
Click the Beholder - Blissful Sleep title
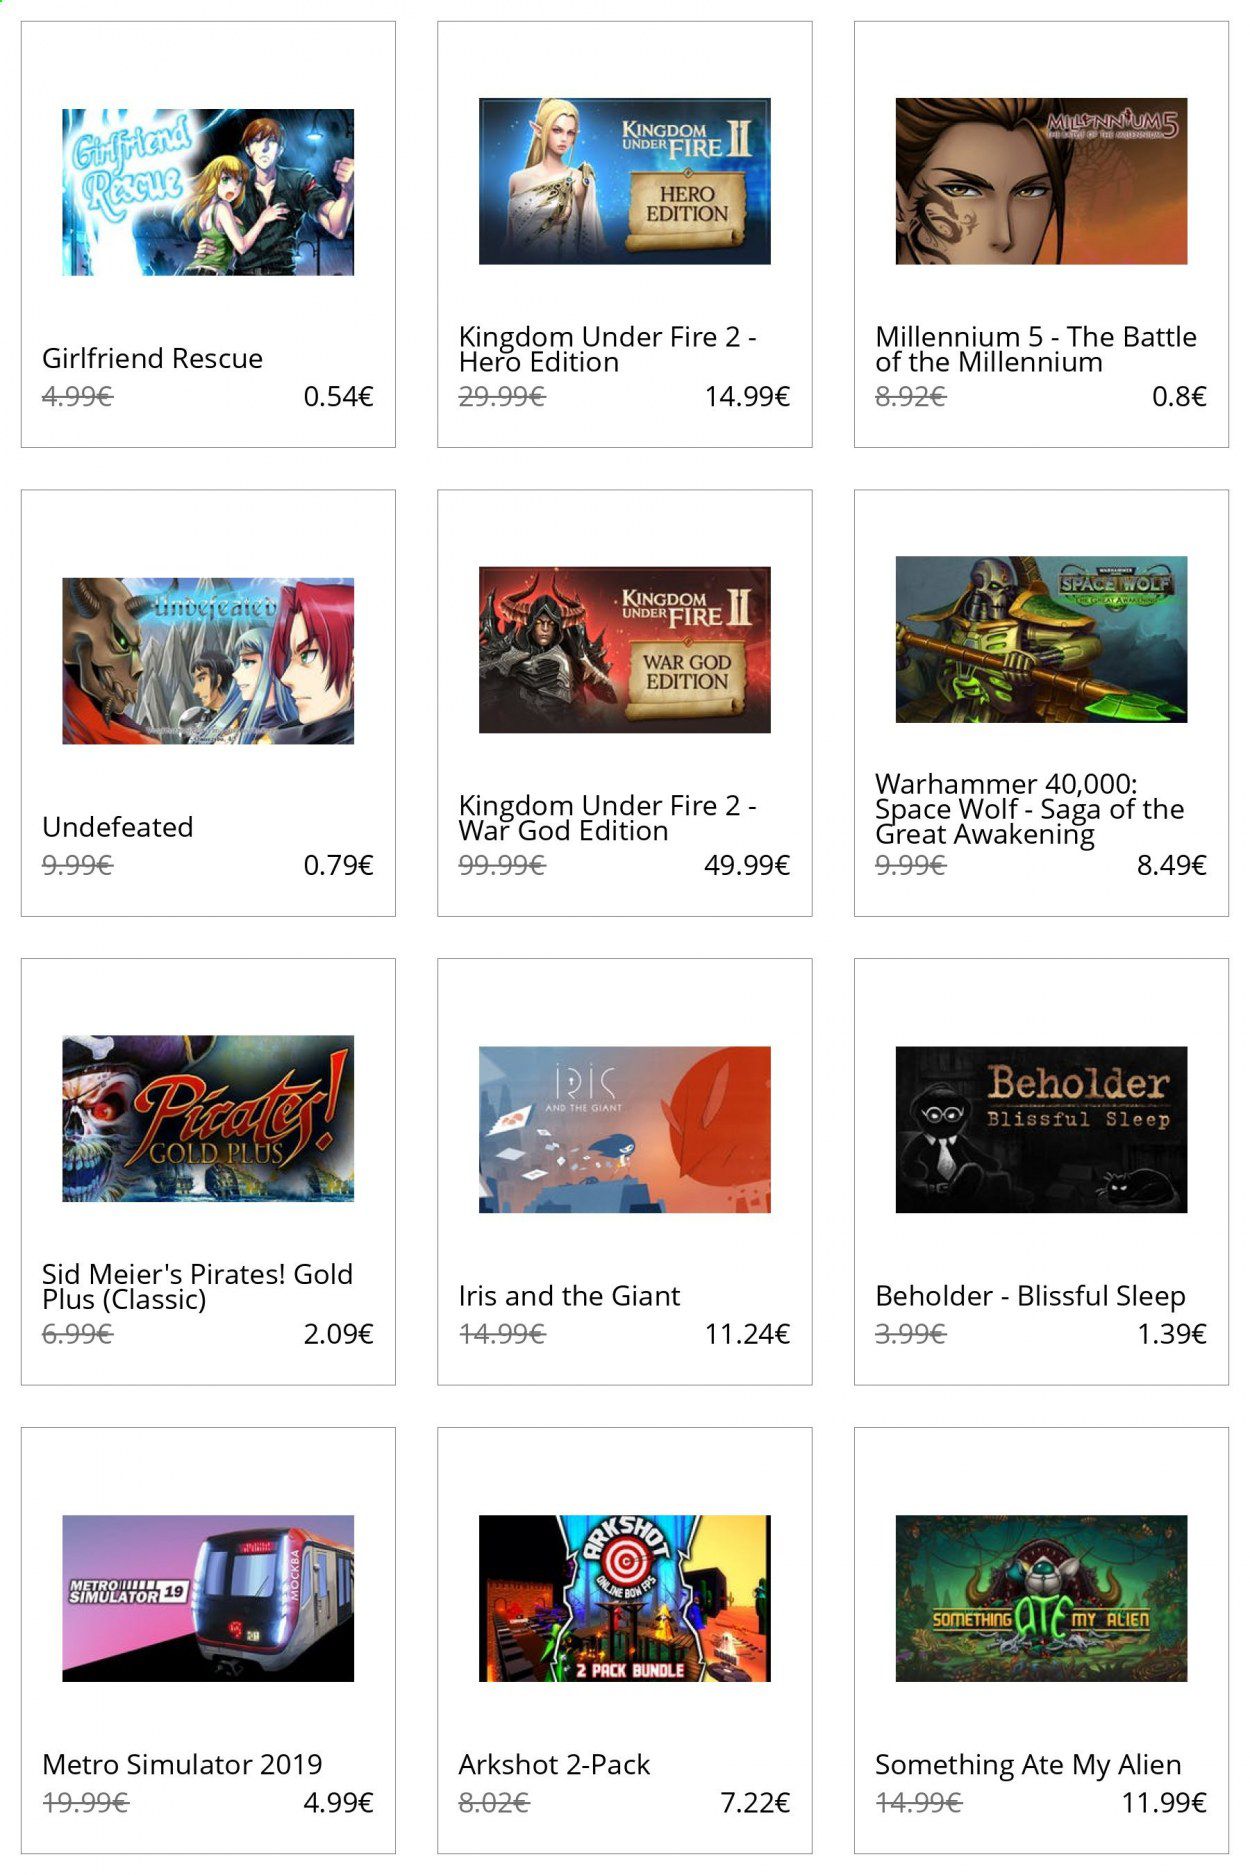point(1030,1296)
